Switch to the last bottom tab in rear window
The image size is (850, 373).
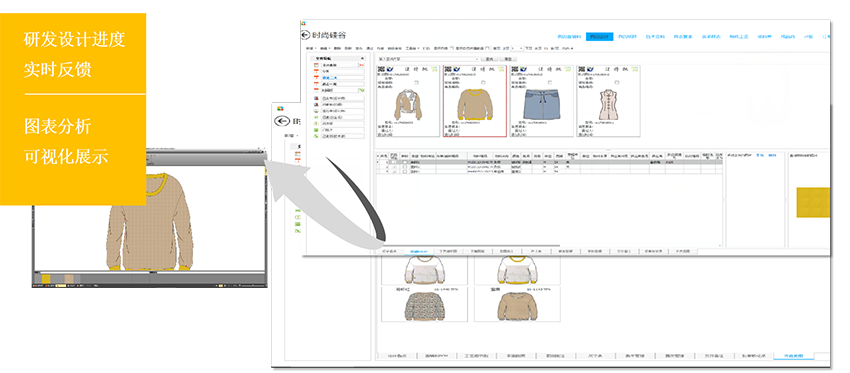794,356
